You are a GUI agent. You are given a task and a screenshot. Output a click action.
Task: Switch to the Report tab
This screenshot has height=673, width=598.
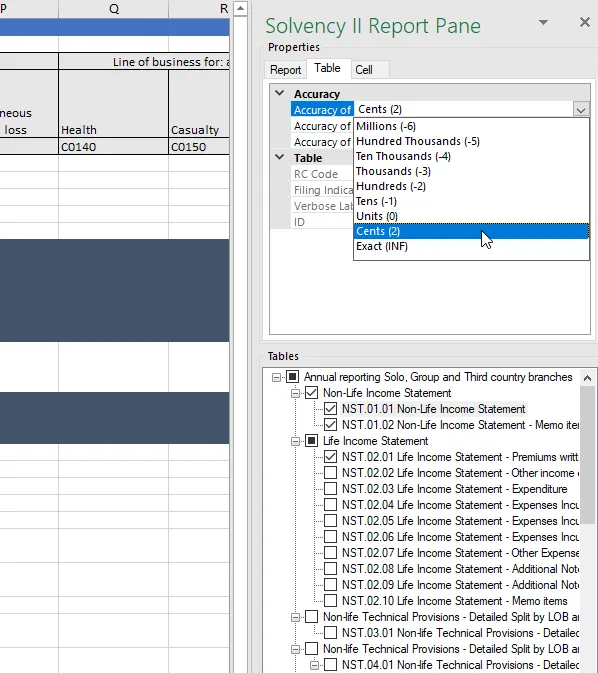point(285,70)
